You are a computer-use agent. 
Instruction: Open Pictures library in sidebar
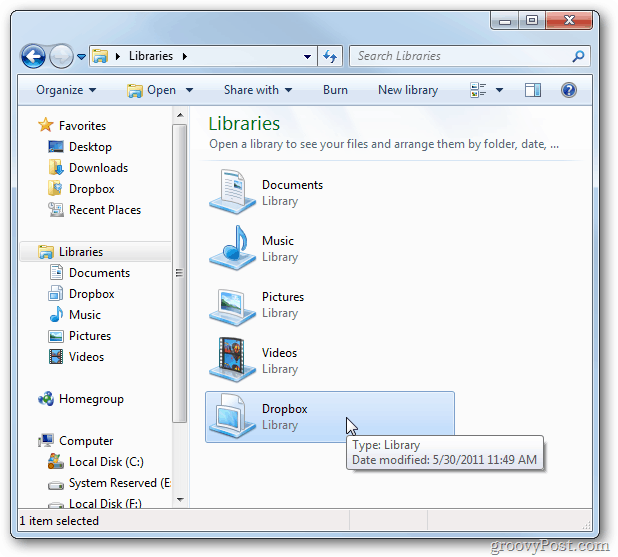pyautogui.click(x=90, y=336)
